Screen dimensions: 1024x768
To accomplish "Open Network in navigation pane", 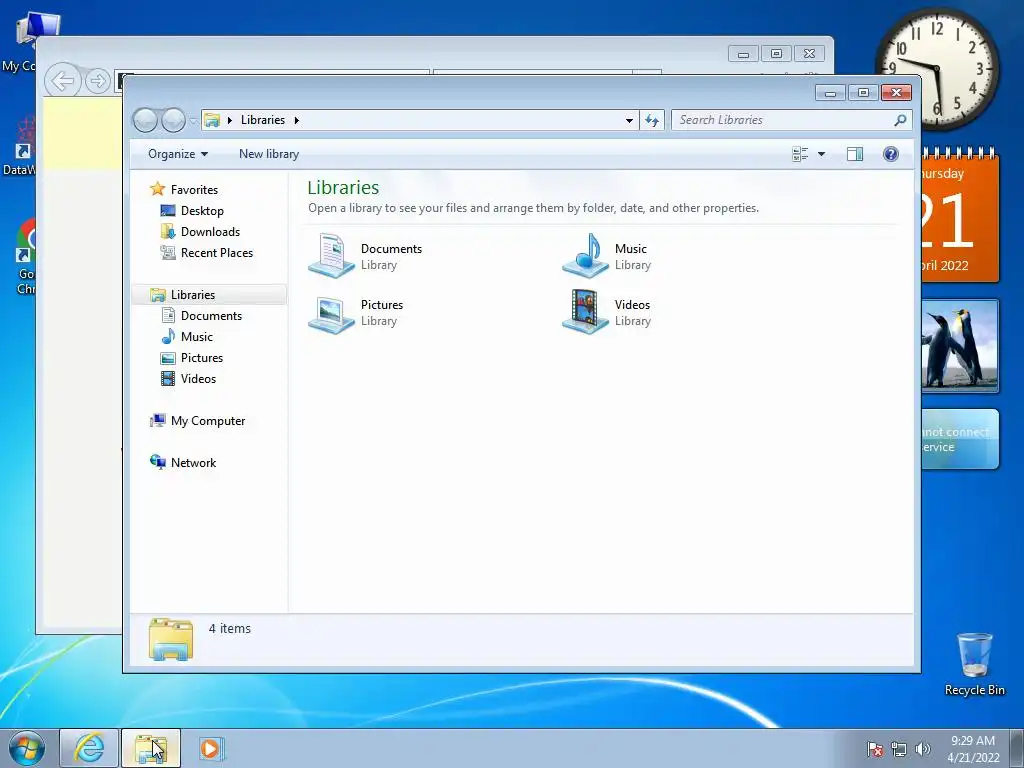I will point(193,462).
